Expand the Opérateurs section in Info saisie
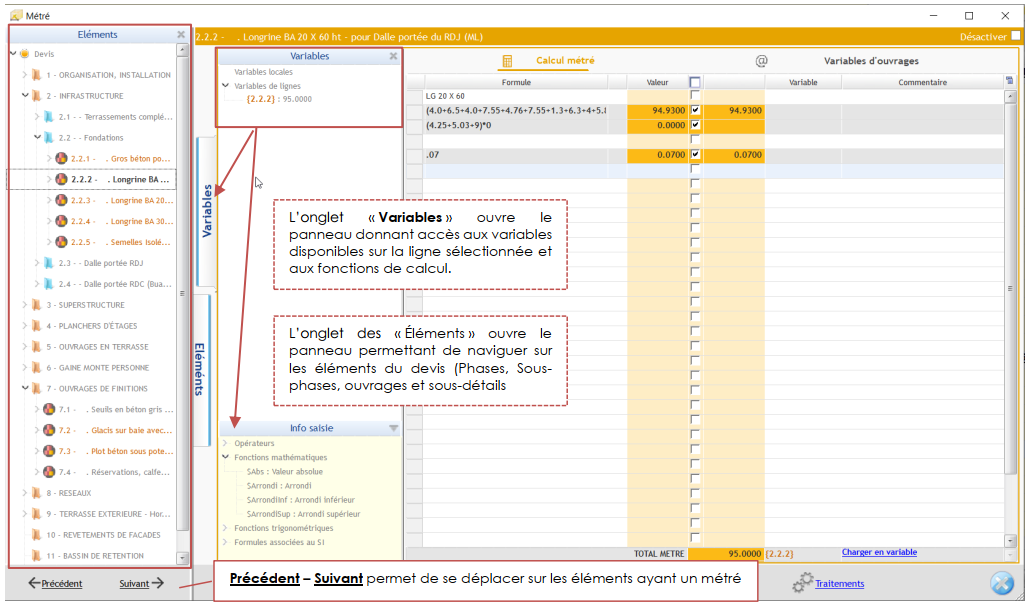The height and width of the screenshot is (604, 1027). 225,443
